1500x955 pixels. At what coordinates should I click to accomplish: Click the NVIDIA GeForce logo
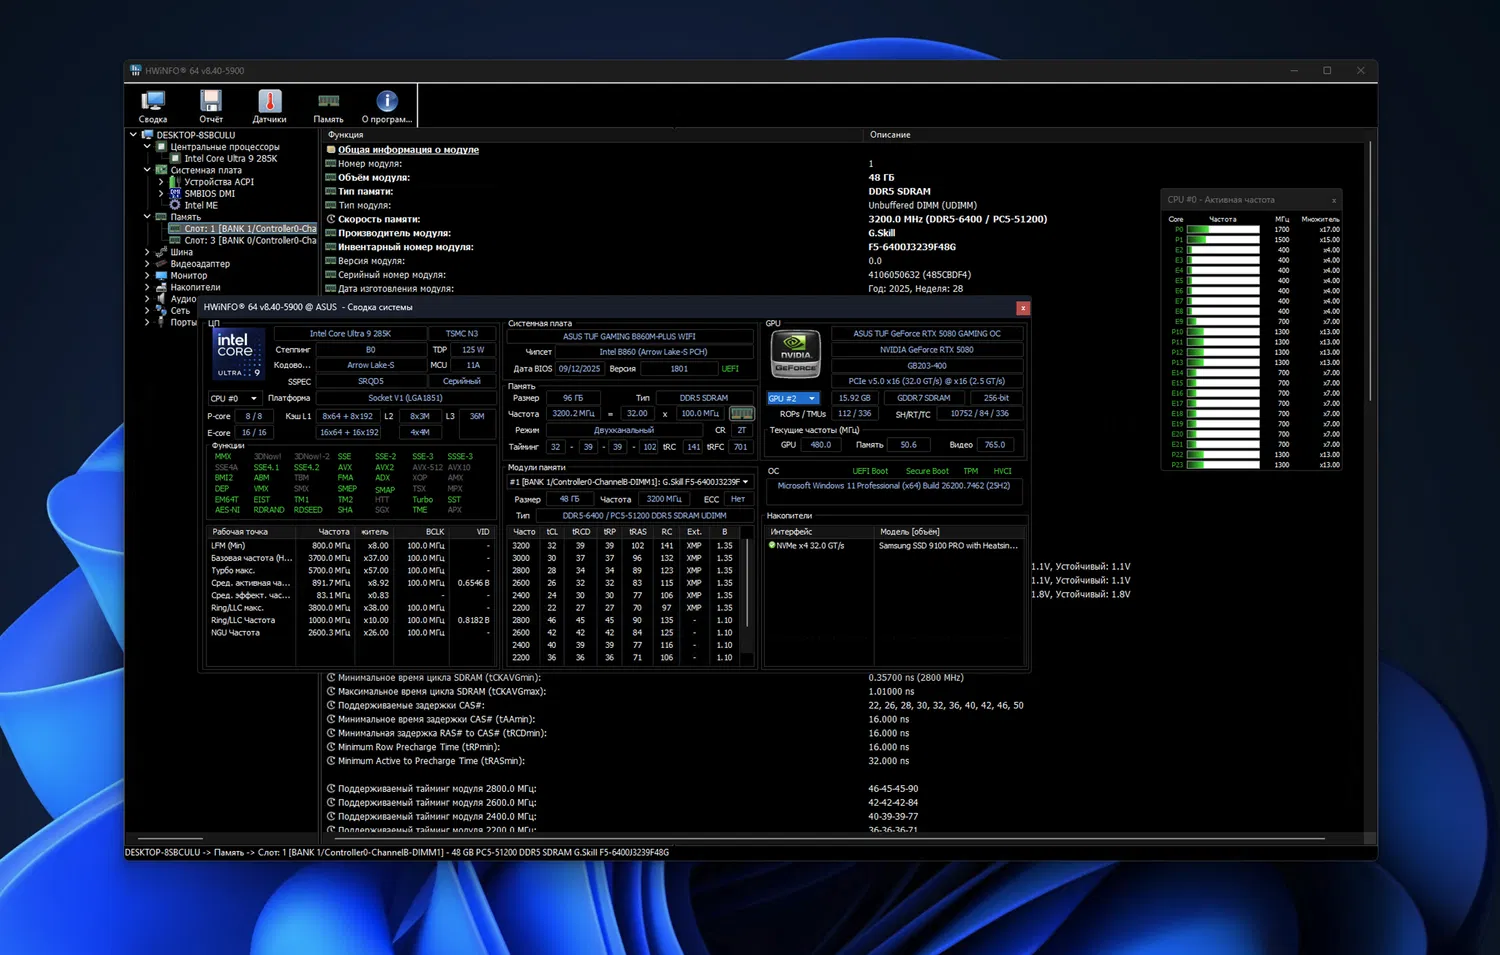796,354
